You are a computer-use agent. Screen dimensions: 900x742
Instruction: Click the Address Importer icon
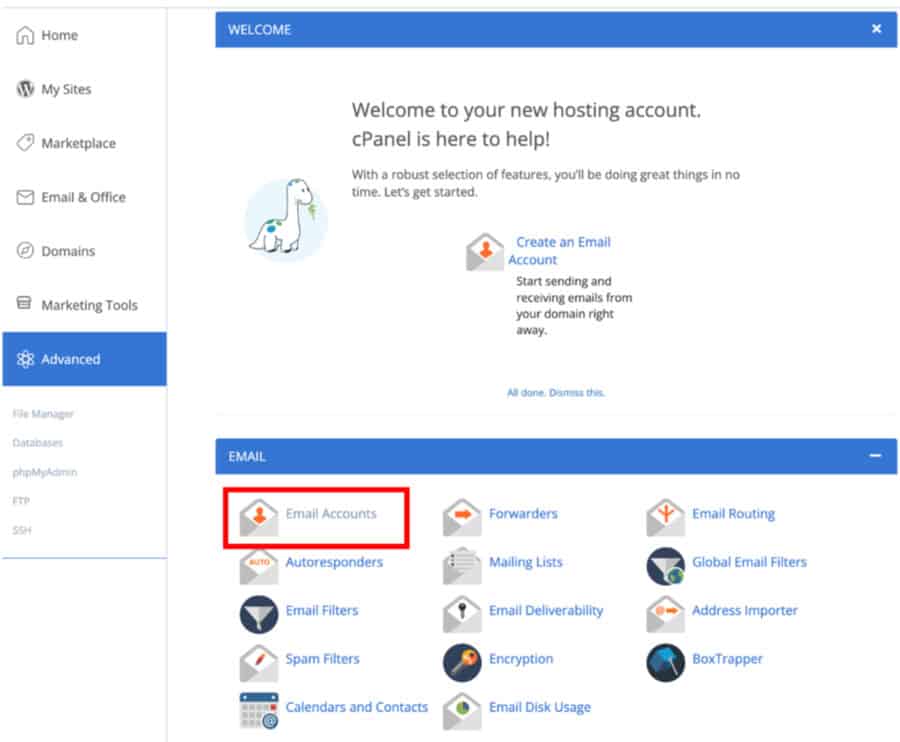(x=665, y=615)
